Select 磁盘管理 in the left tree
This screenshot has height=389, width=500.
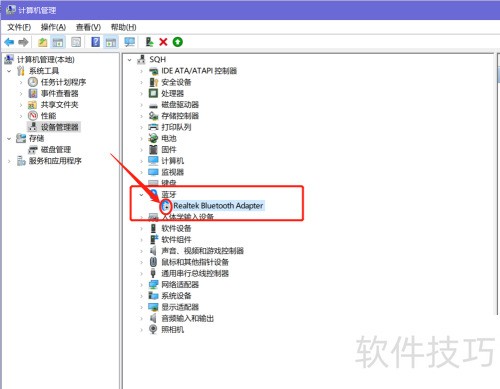(56, 149)
